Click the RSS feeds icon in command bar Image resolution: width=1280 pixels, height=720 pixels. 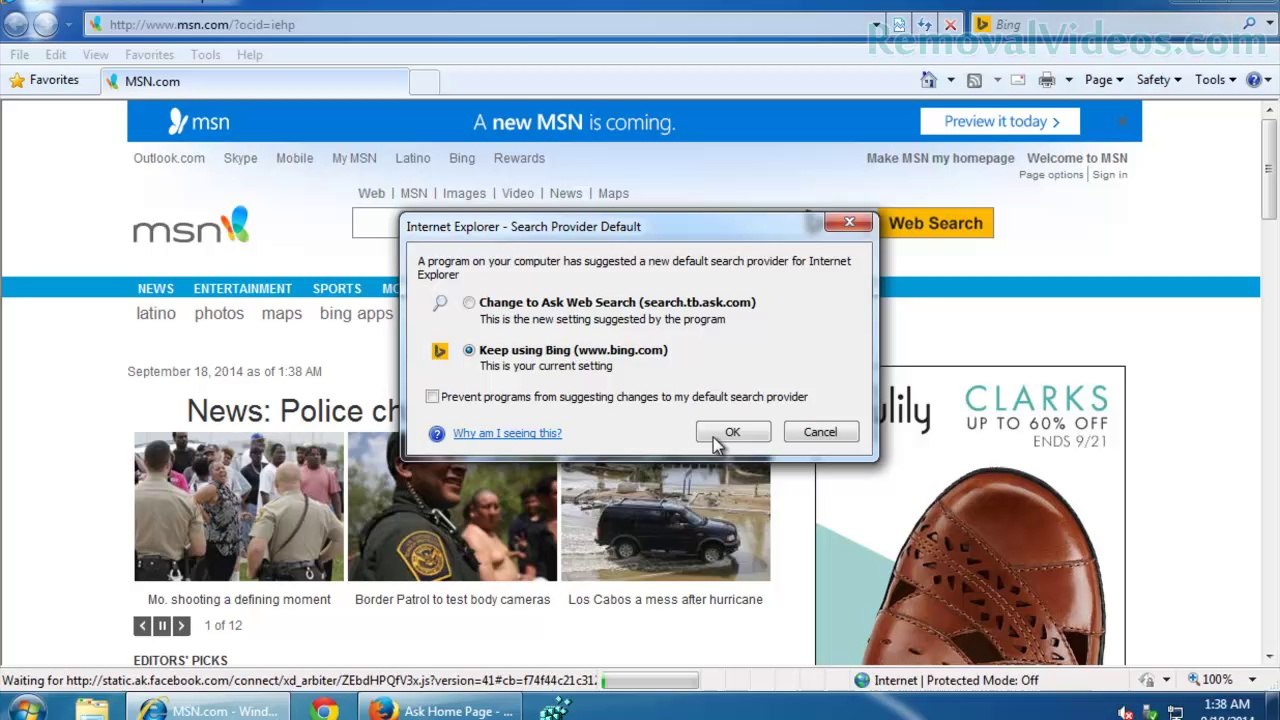click(x=974, y=80)
